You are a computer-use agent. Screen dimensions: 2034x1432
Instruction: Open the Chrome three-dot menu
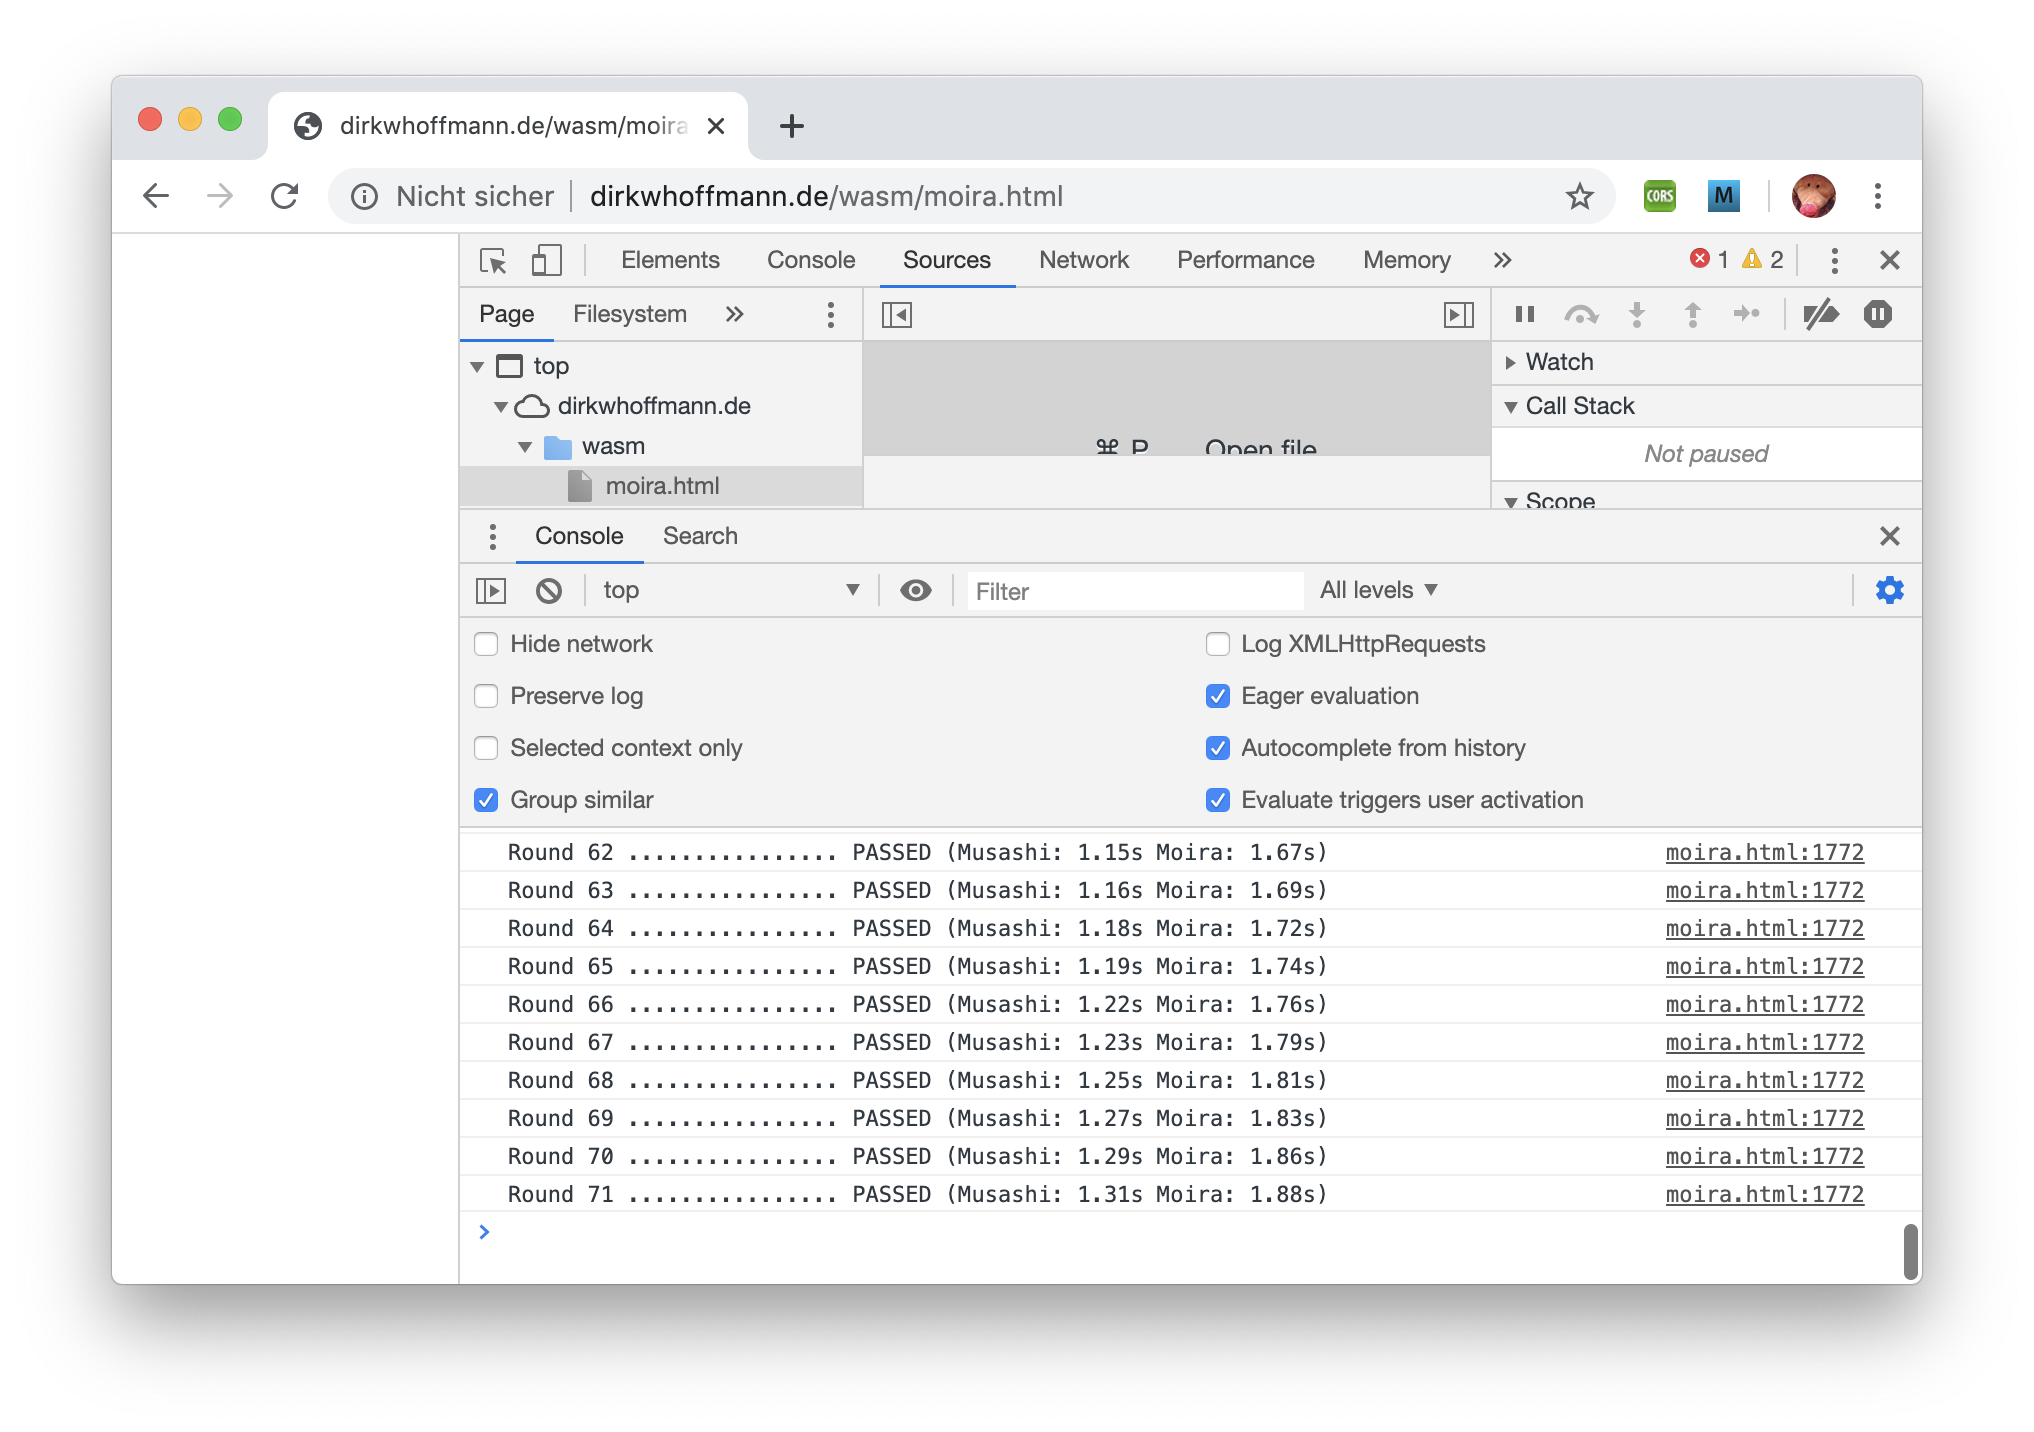pyautogui.click(x=1878, y=196)
